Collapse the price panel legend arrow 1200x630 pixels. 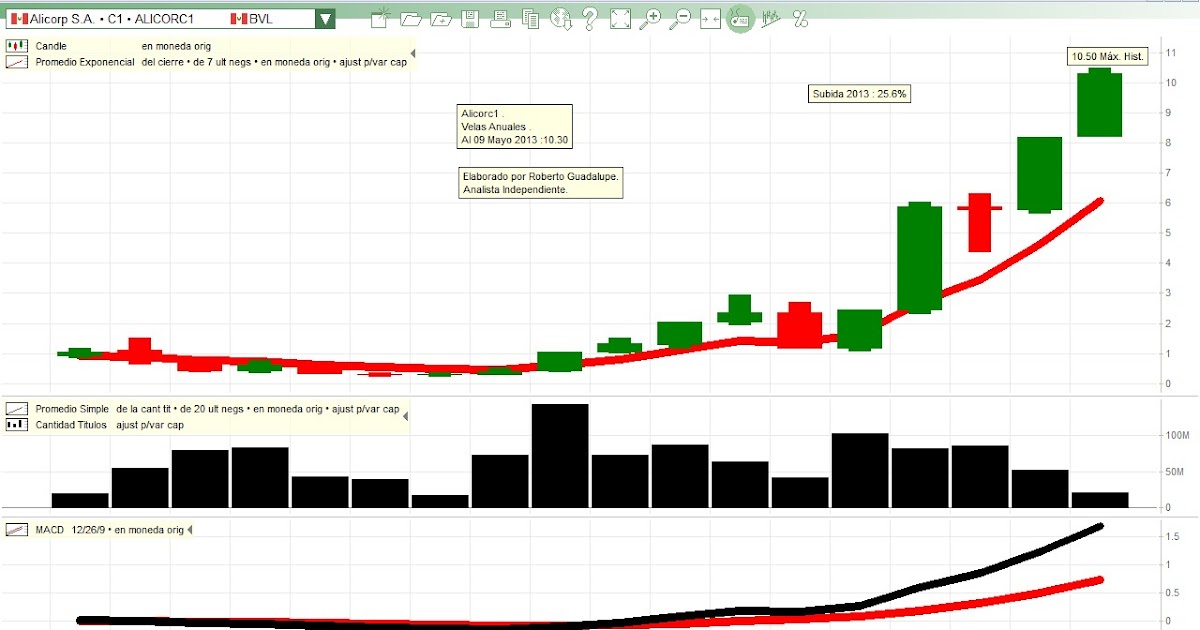(x=413, y=53)
